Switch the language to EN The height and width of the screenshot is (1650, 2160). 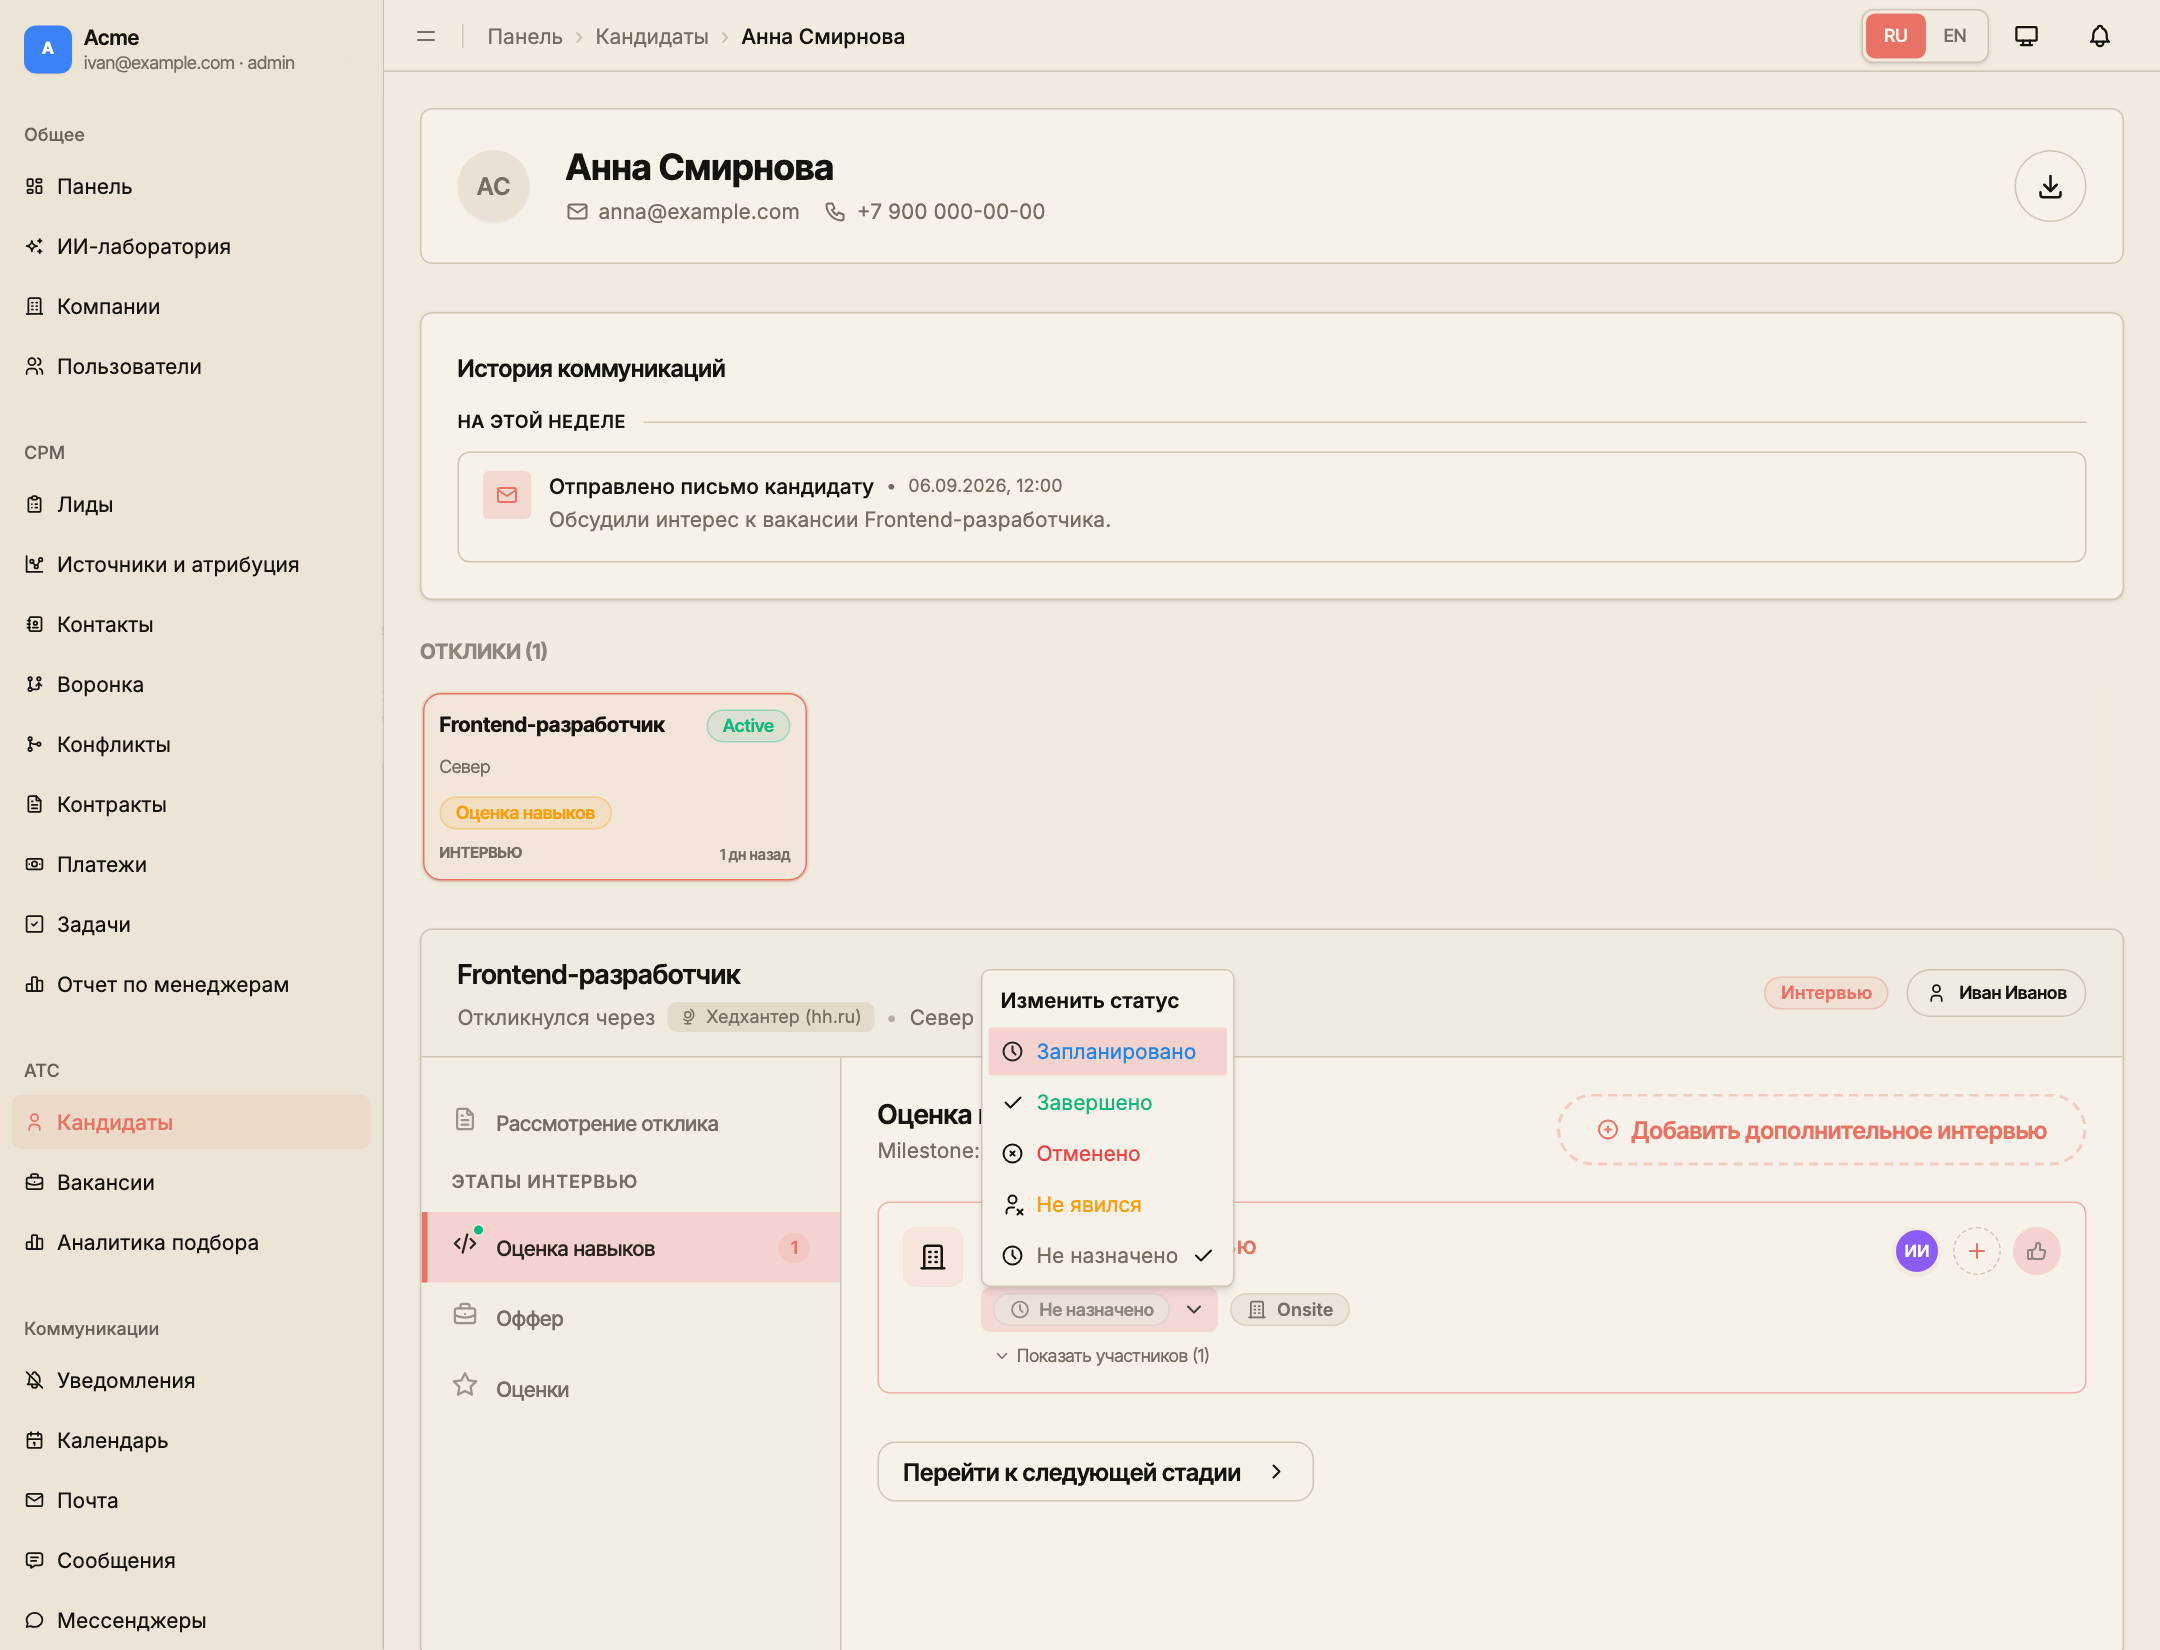click(1954, 36)
